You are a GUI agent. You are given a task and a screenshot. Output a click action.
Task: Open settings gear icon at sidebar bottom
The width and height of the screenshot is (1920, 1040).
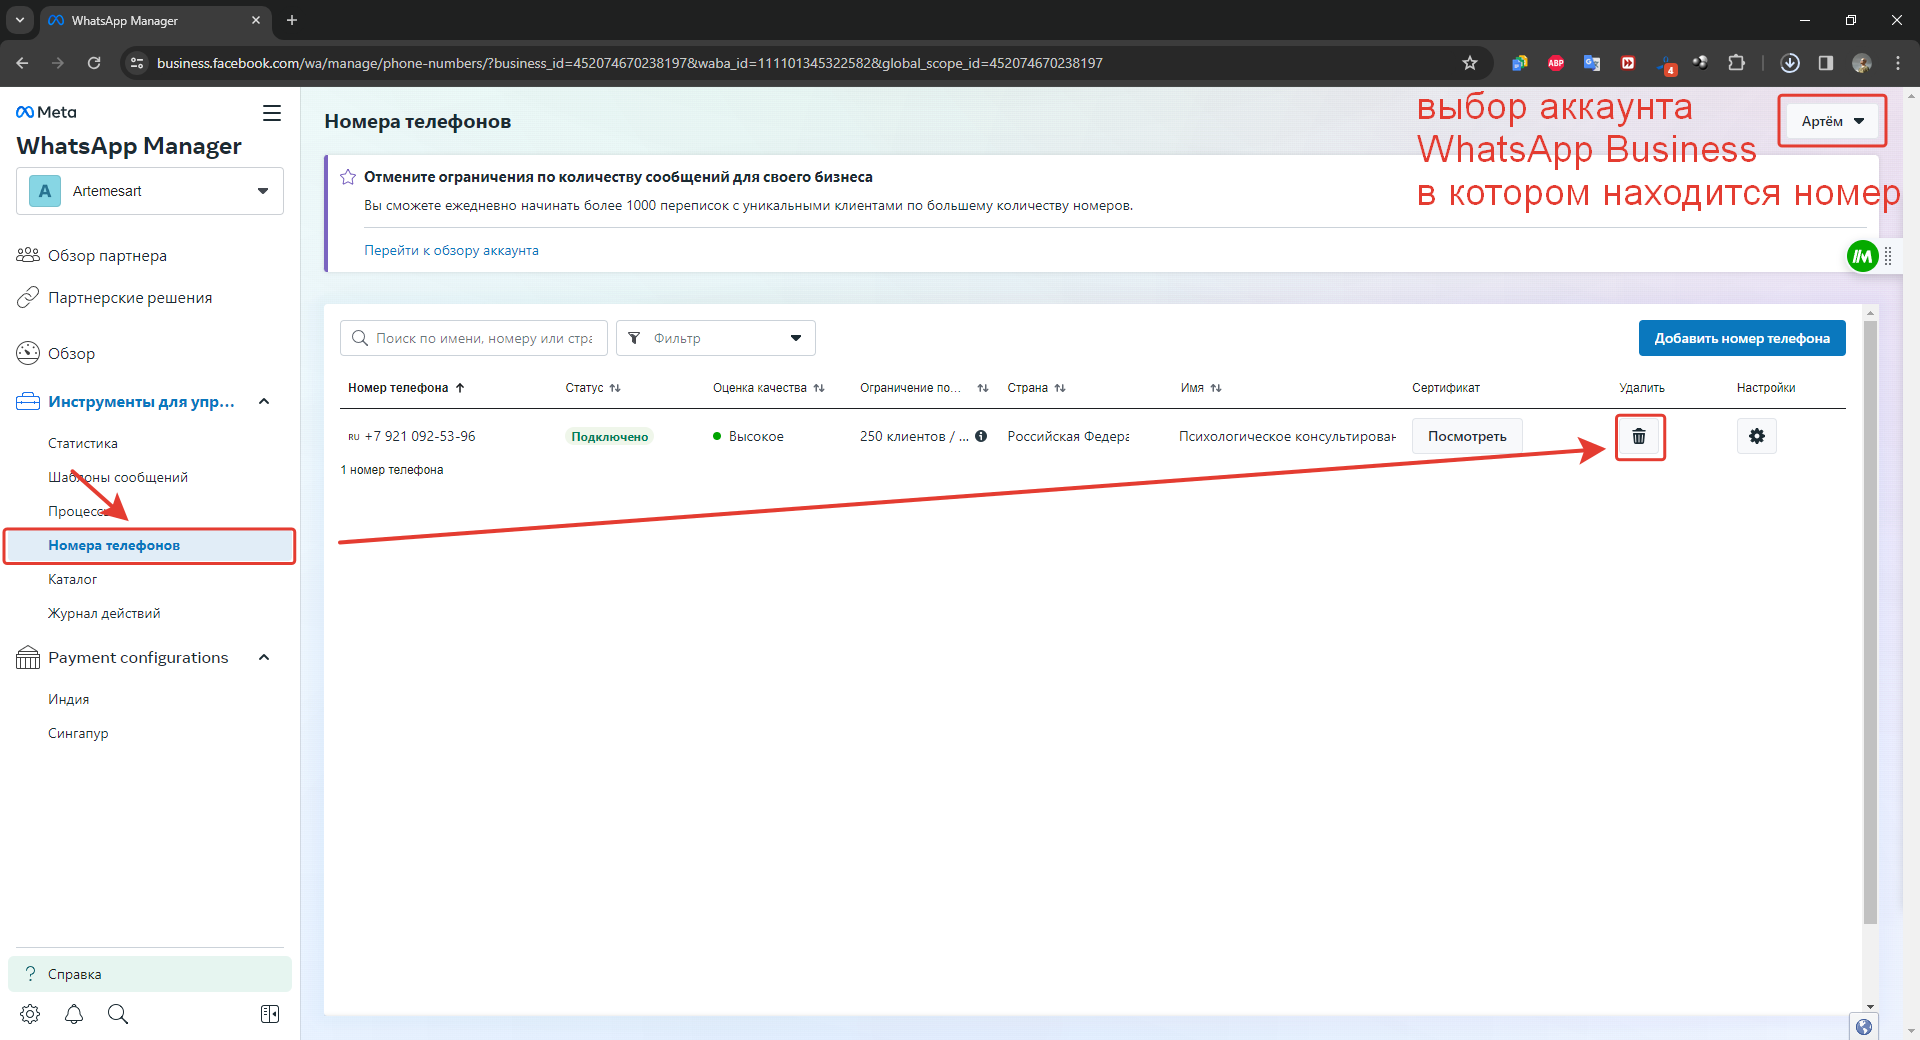click(x=30, y=1014)
